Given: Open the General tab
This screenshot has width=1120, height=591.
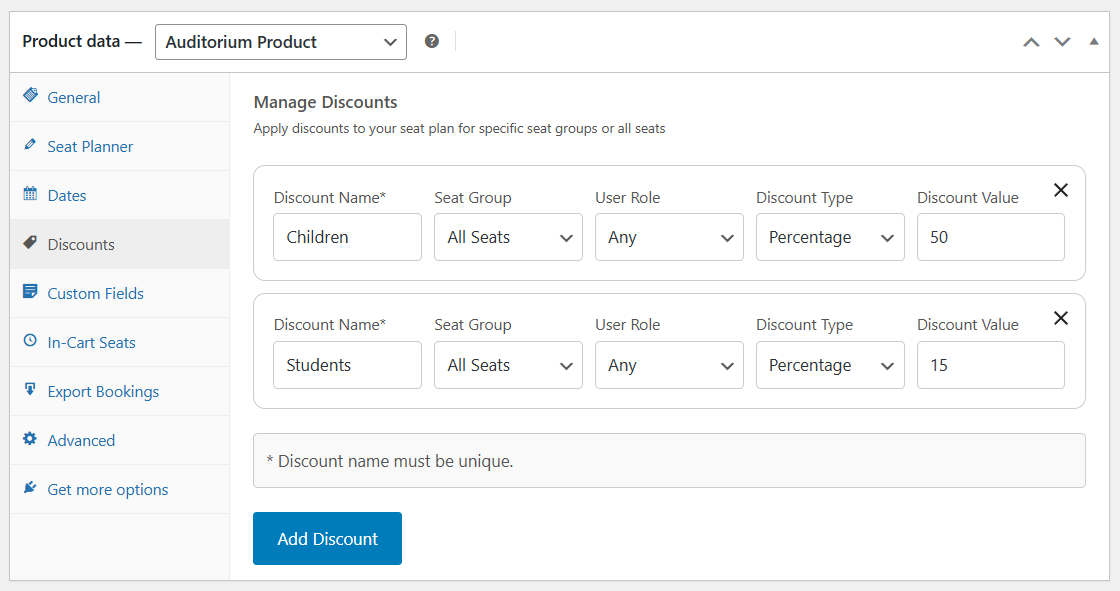Looking at the screenshot, I should tap(74, 98).
